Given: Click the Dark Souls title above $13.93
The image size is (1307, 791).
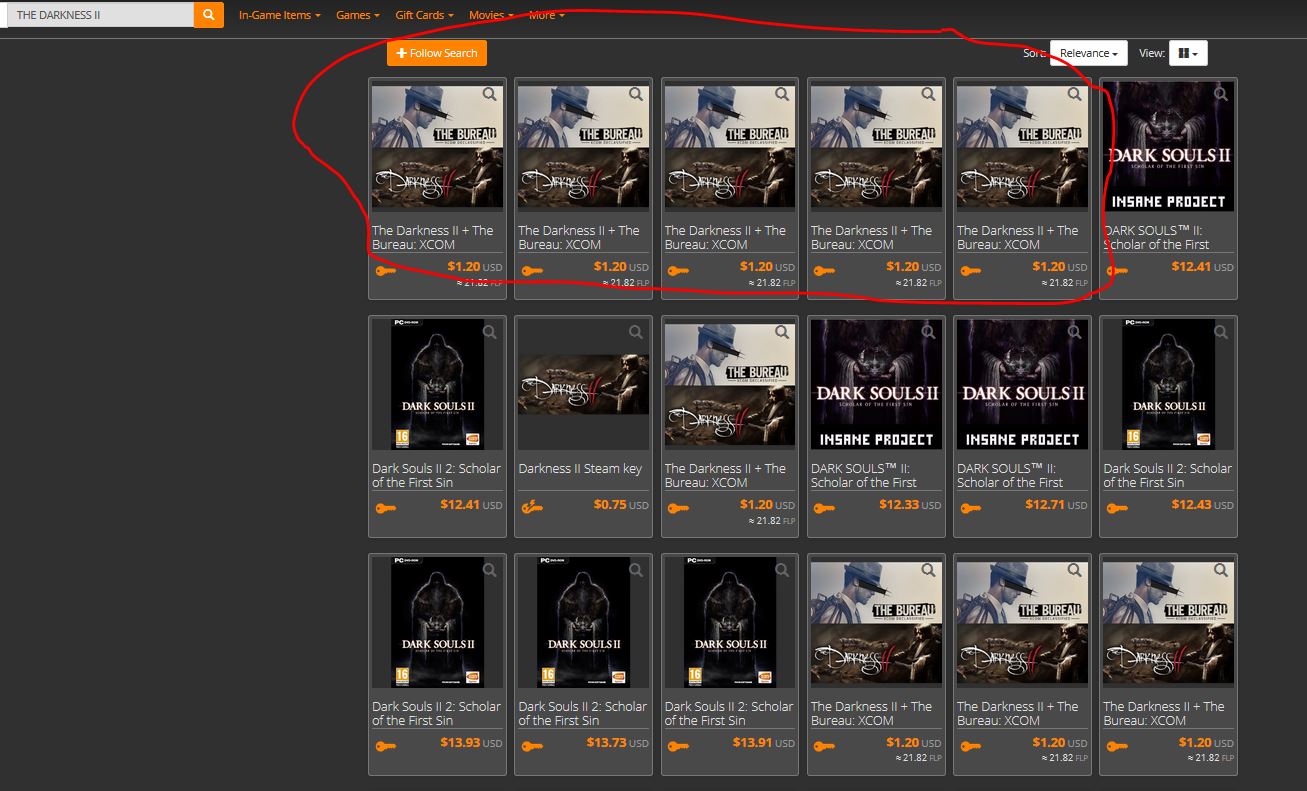Looking at the screenshot, I should (437, 713).
